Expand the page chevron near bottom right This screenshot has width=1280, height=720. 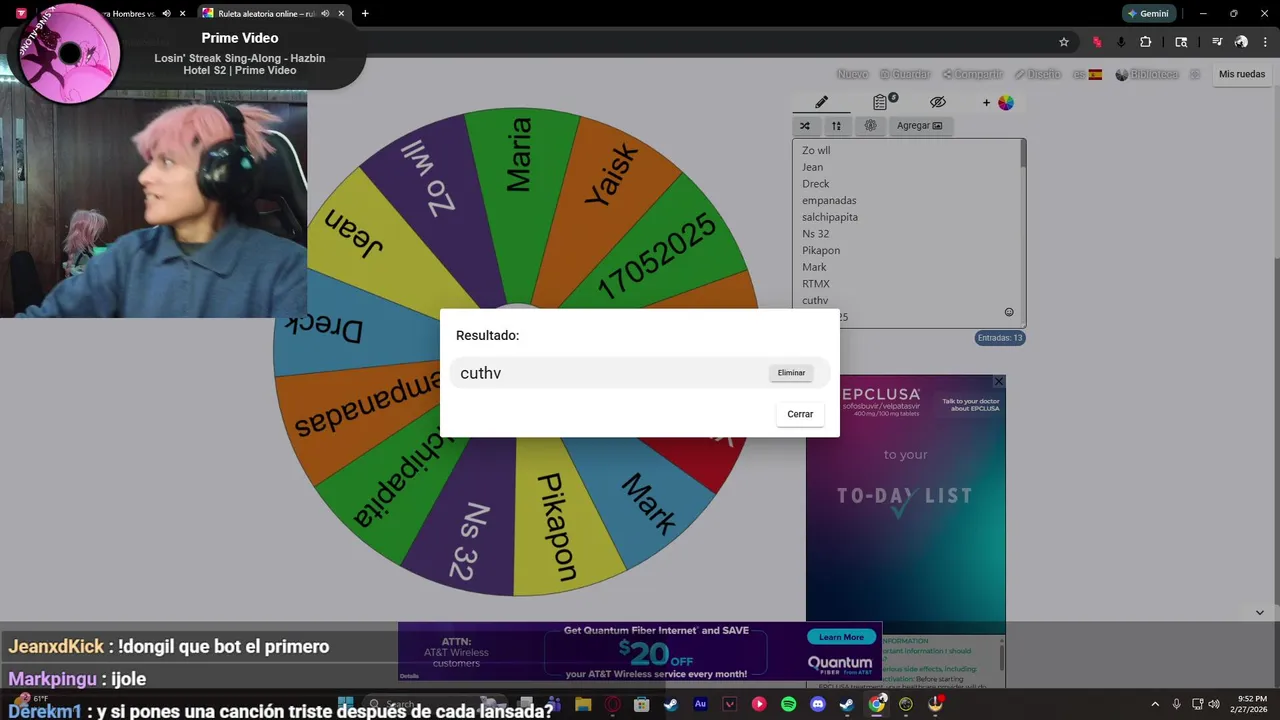point(1260,612)
